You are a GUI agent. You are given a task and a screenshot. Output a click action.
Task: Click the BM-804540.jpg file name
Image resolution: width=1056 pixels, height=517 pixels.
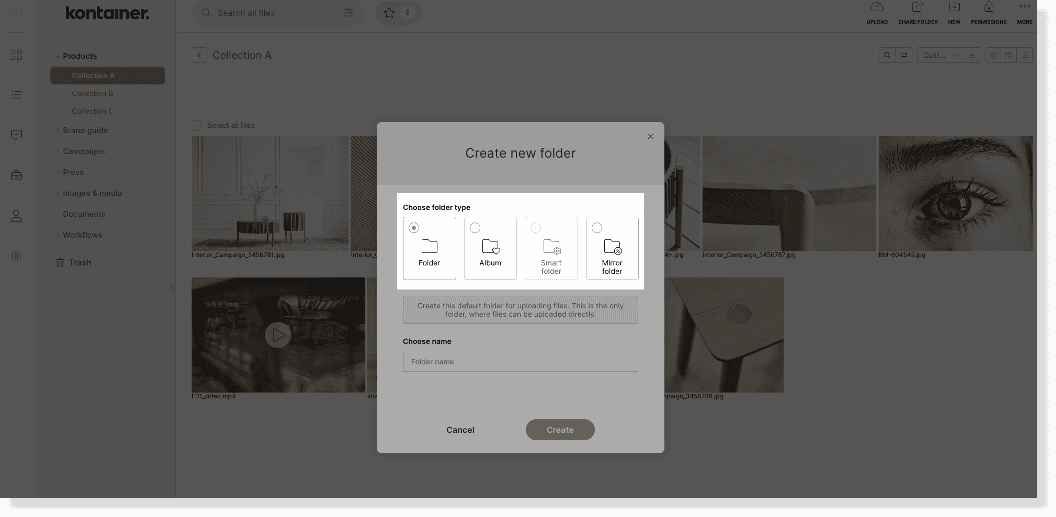coord(902,255)
